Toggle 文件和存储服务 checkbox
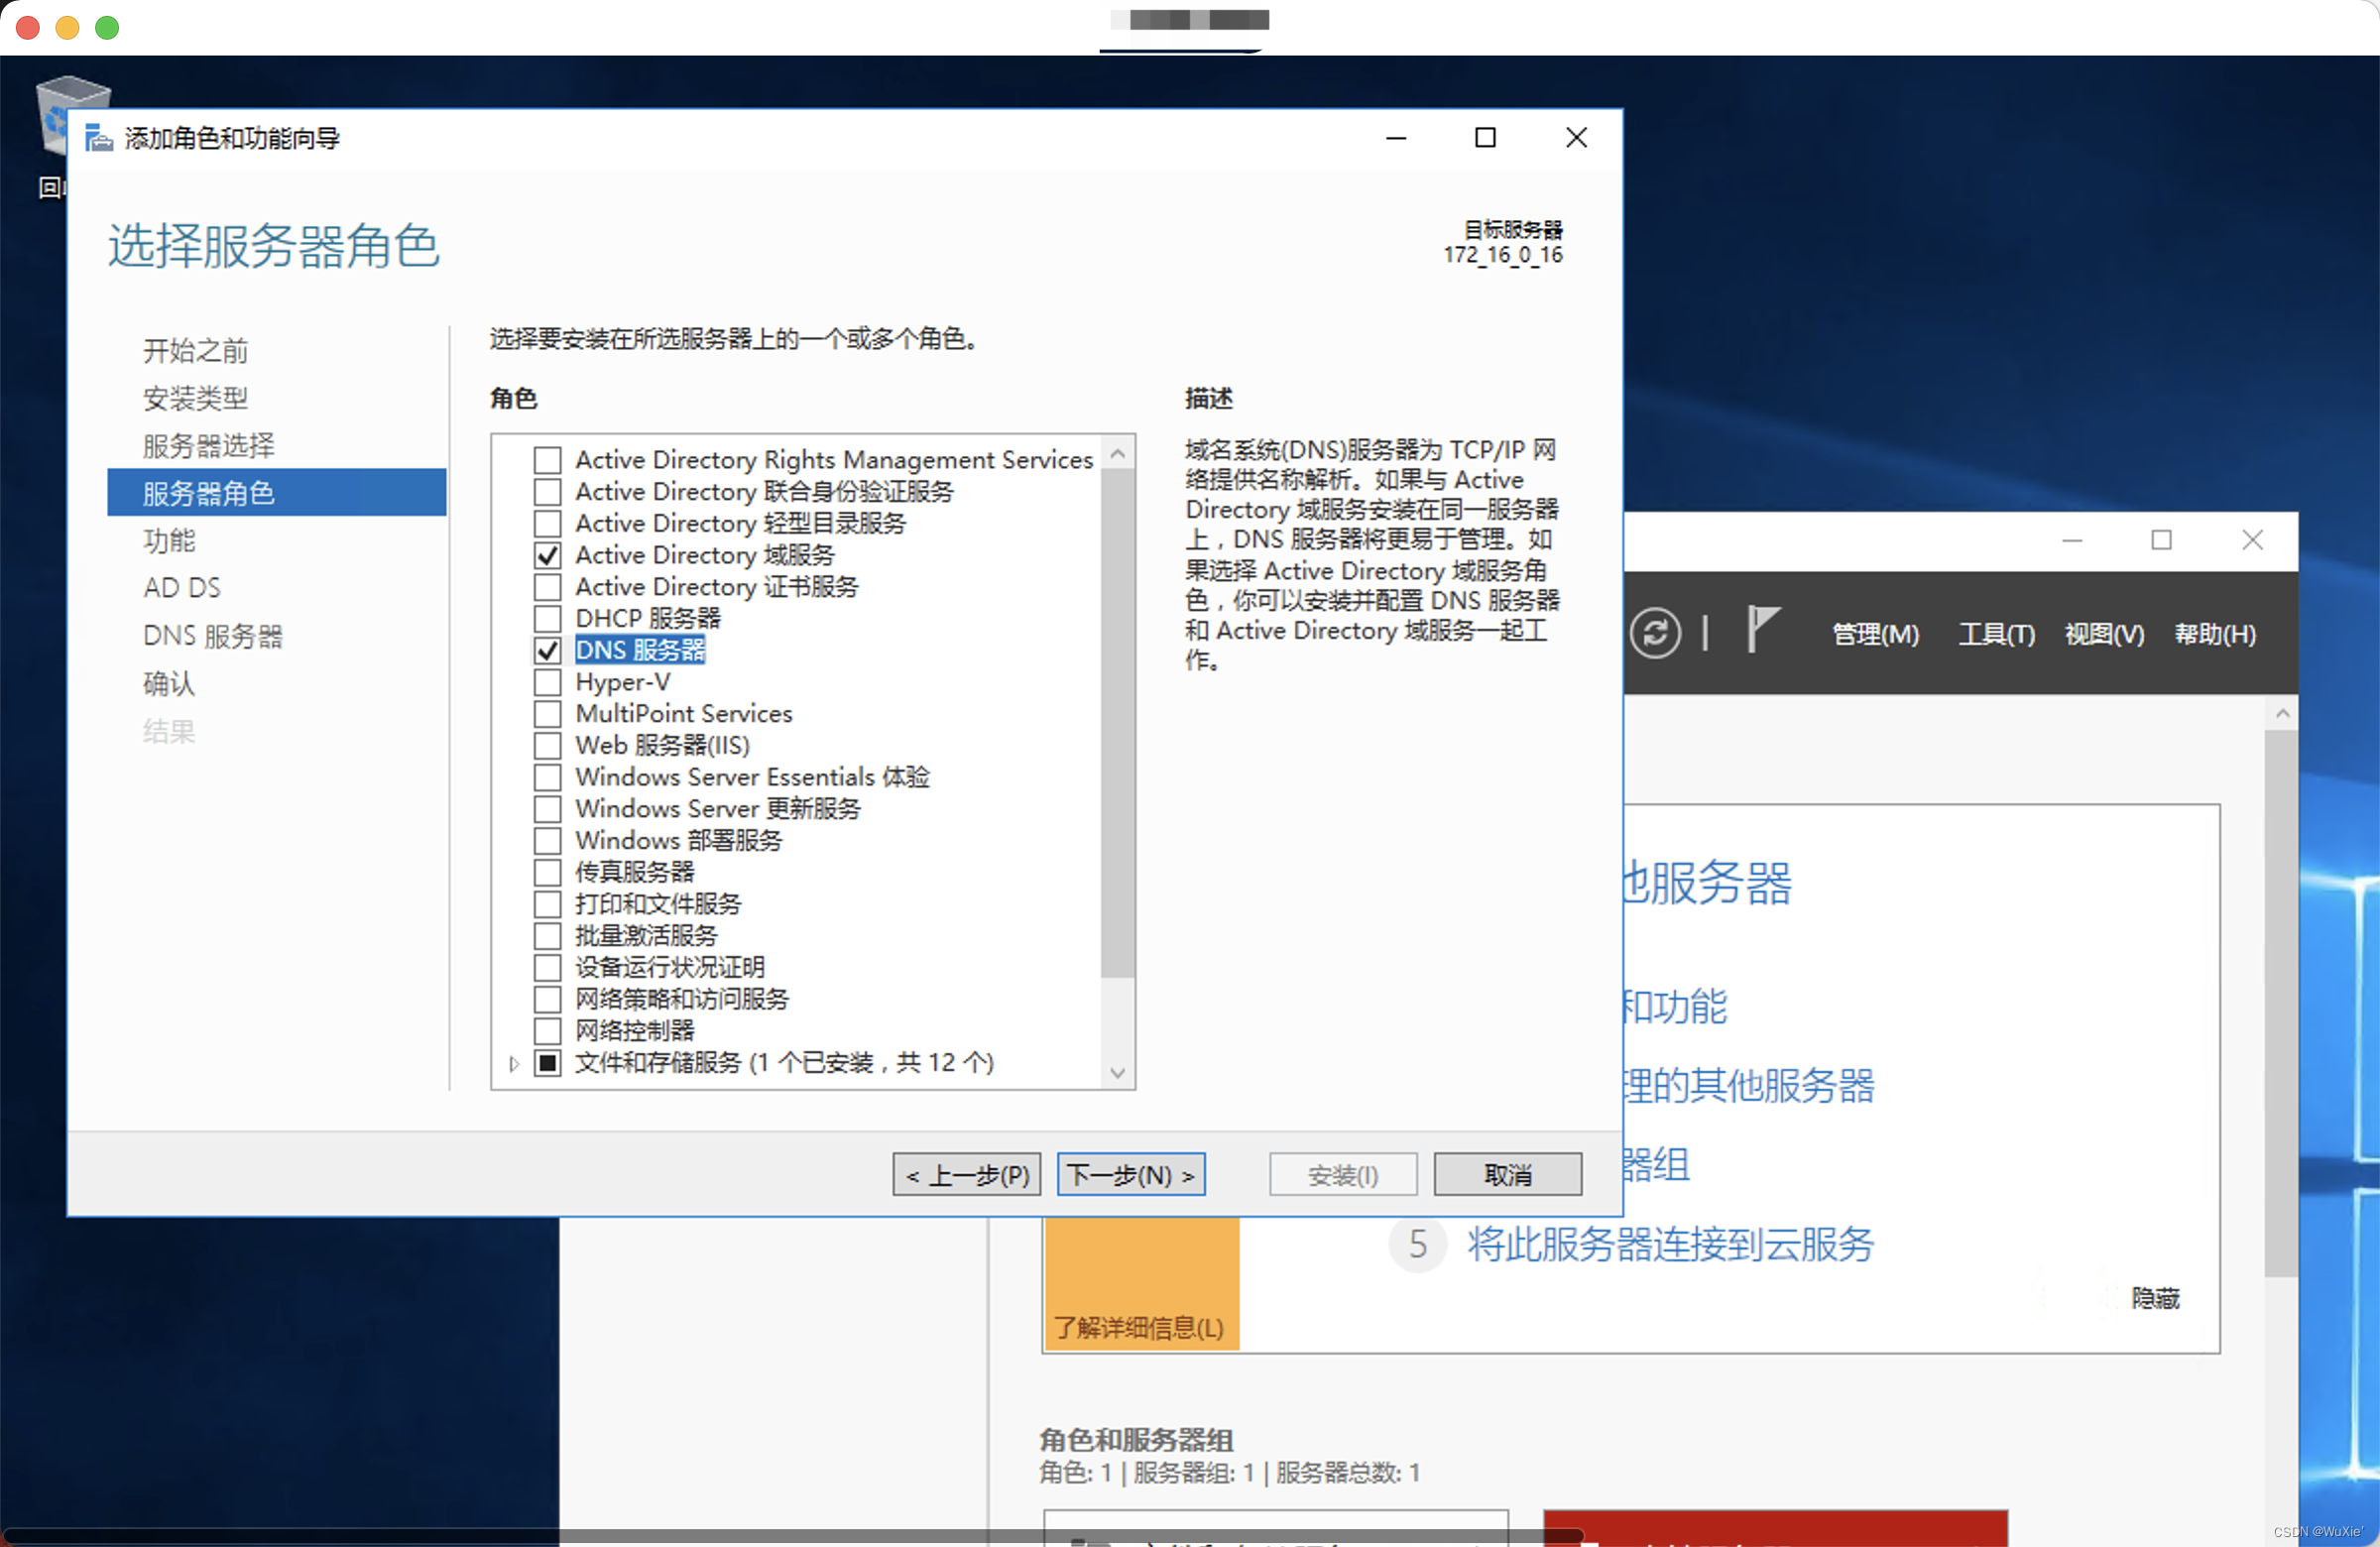Viewport: 2380px width, 1547px height. point(547,1062)
